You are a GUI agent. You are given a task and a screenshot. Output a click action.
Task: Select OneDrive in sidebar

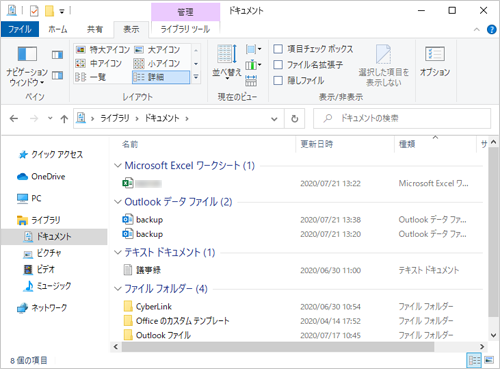click(41, 177)
